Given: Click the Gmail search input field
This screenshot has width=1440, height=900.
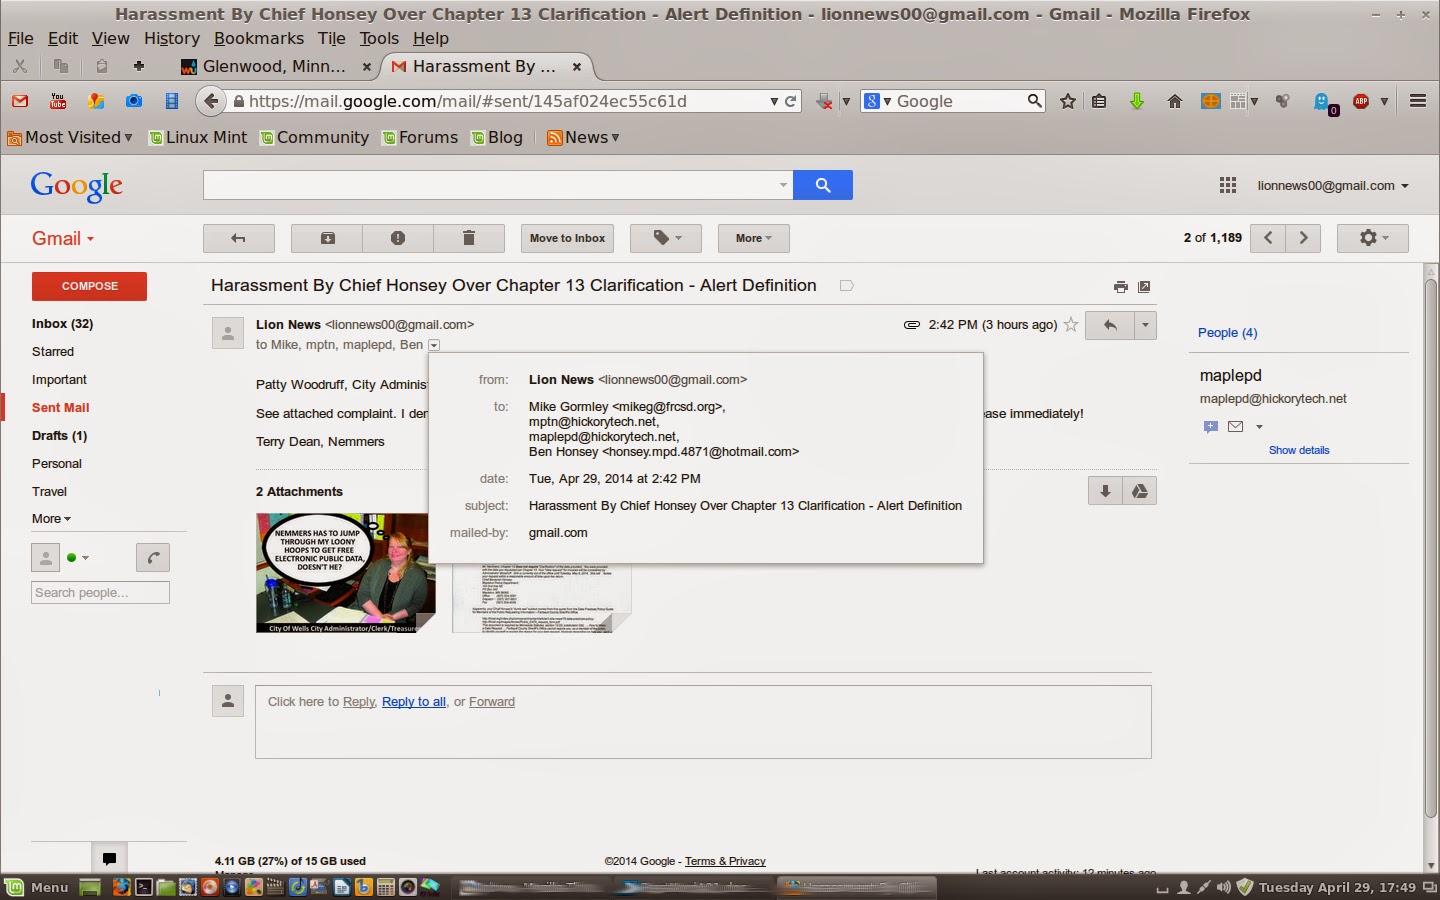Looking at the screenshot, I should 498,185.
